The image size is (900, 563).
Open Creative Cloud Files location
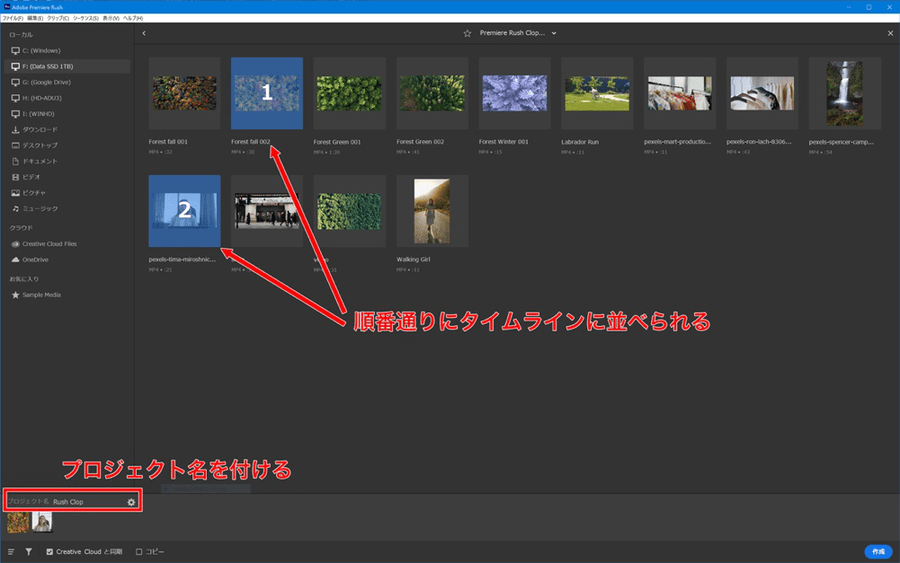49,244
